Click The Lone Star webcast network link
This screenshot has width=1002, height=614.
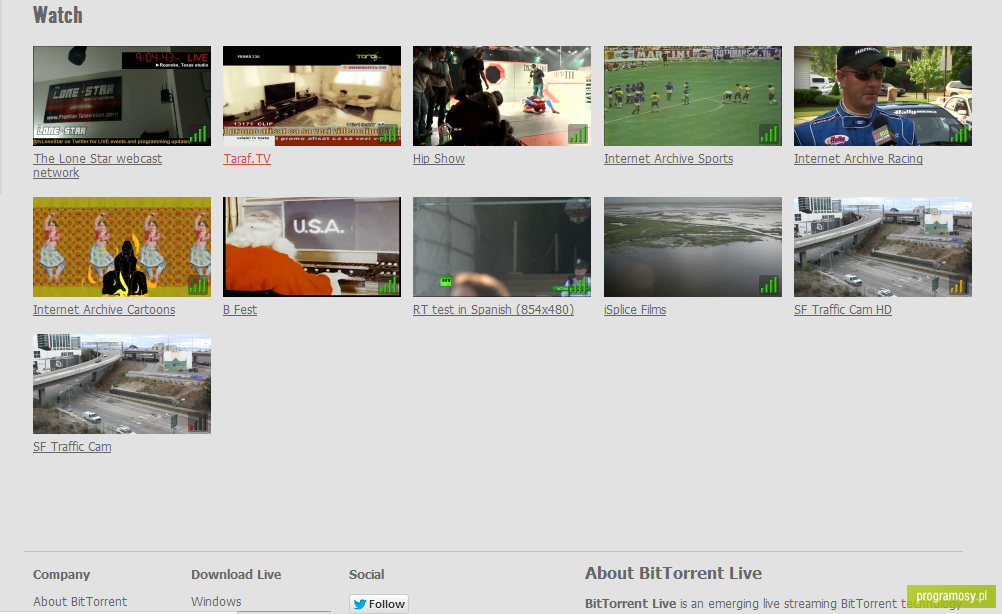97,165
